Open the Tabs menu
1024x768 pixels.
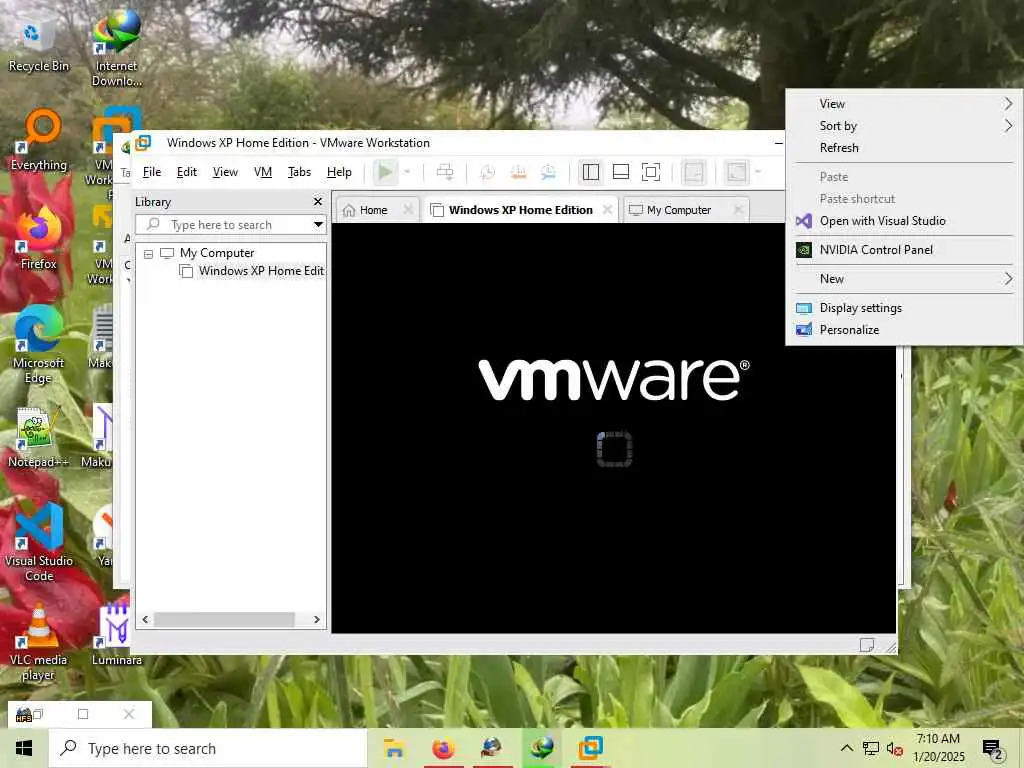pyautogui.click(x=299, y=172)
